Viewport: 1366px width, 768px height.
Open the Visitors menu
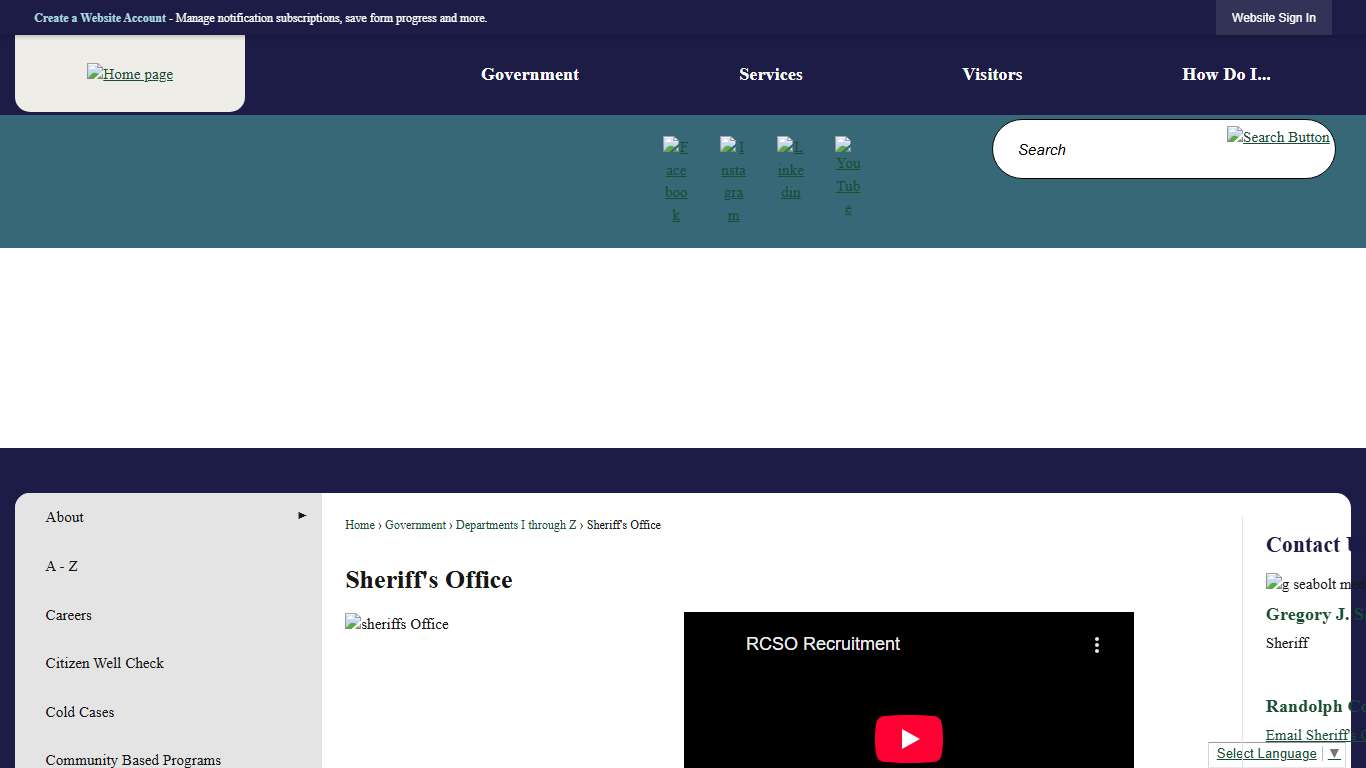(x=991, y=75)
